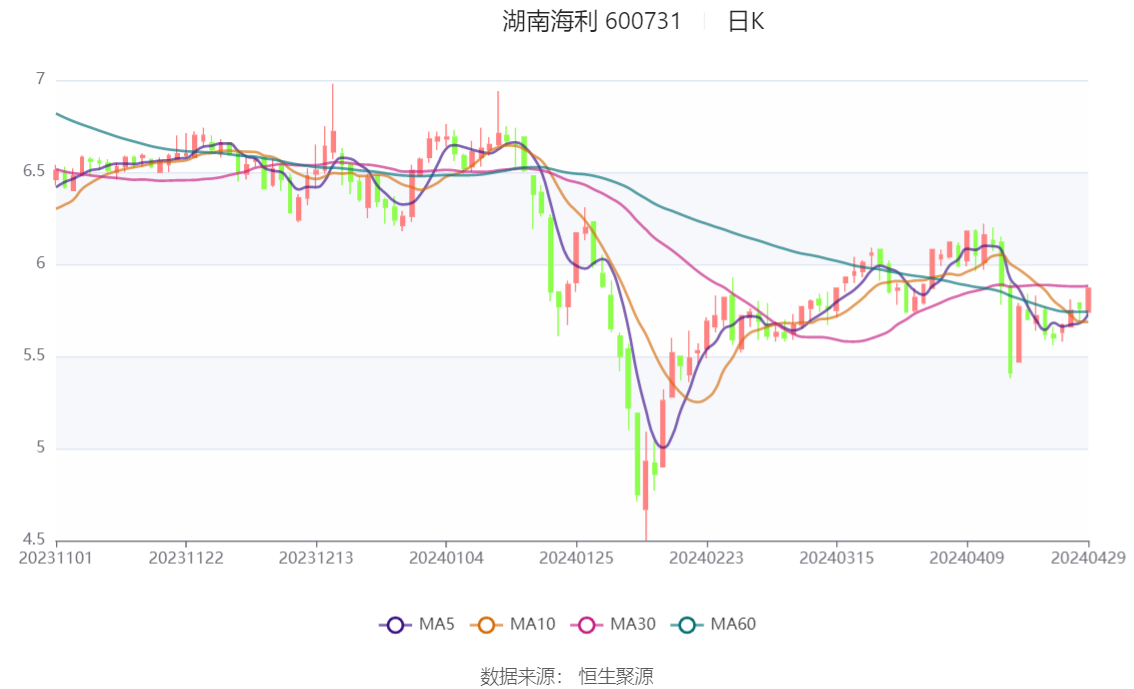Click the 20240223 date axis label
Viewport: 1134px width, 689px height.
[x=706, y=558]
